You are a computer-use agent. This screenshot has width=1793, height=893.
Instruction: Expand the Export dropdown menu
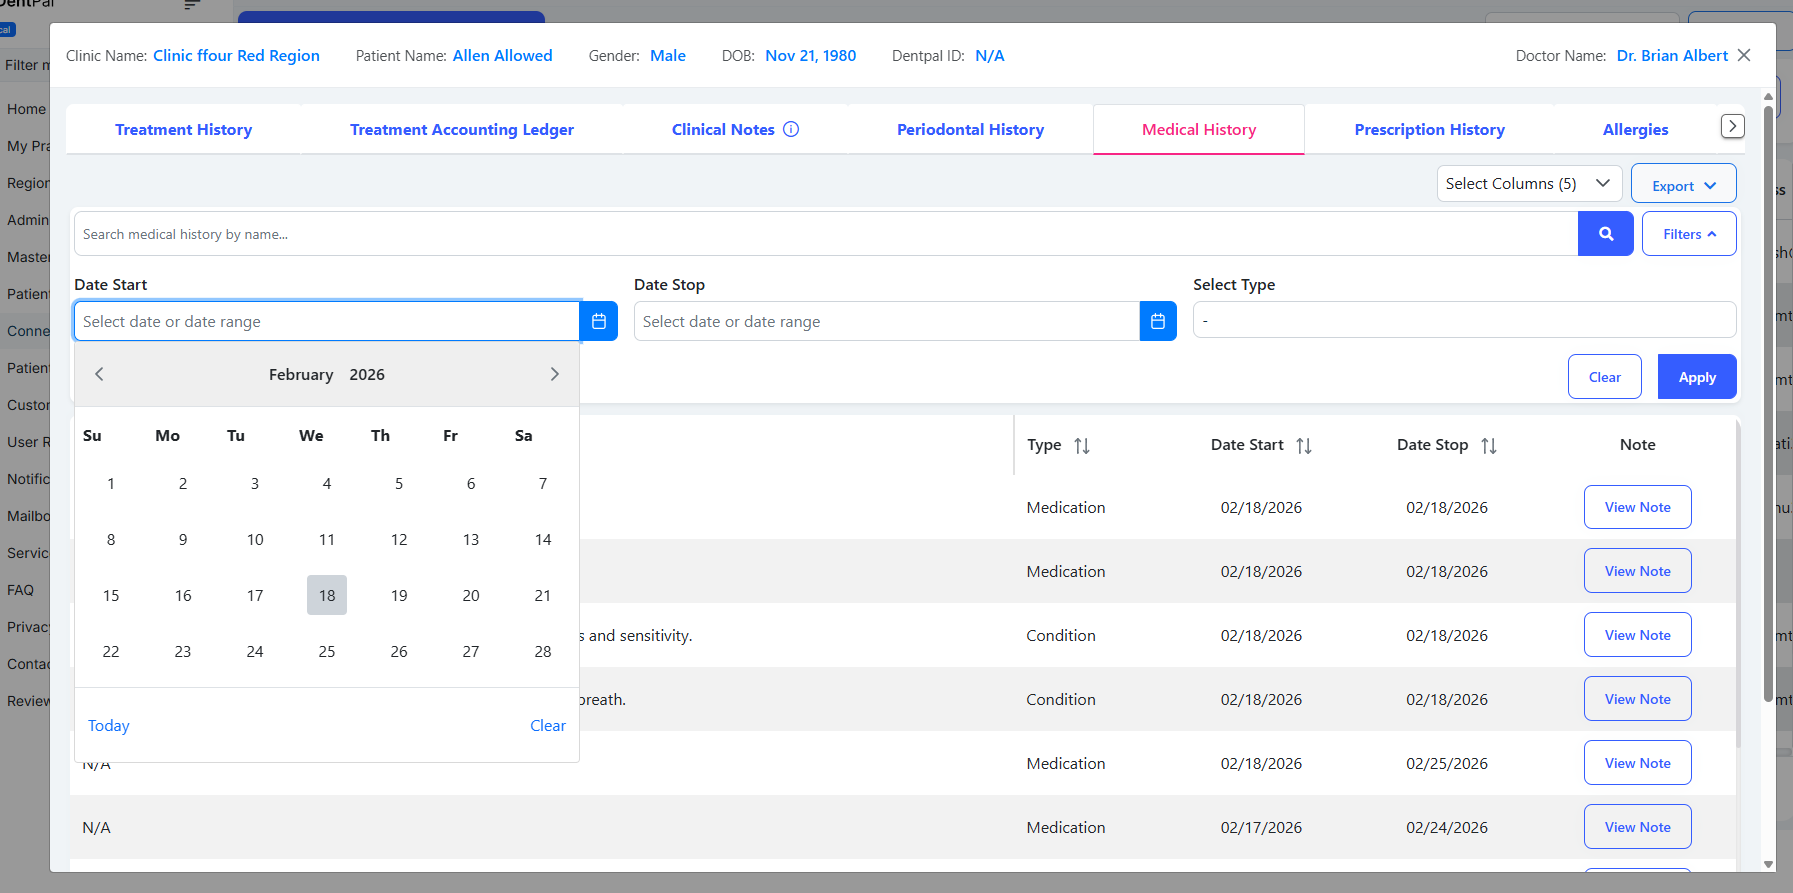pyautogui.click(x=1683, y=185)
